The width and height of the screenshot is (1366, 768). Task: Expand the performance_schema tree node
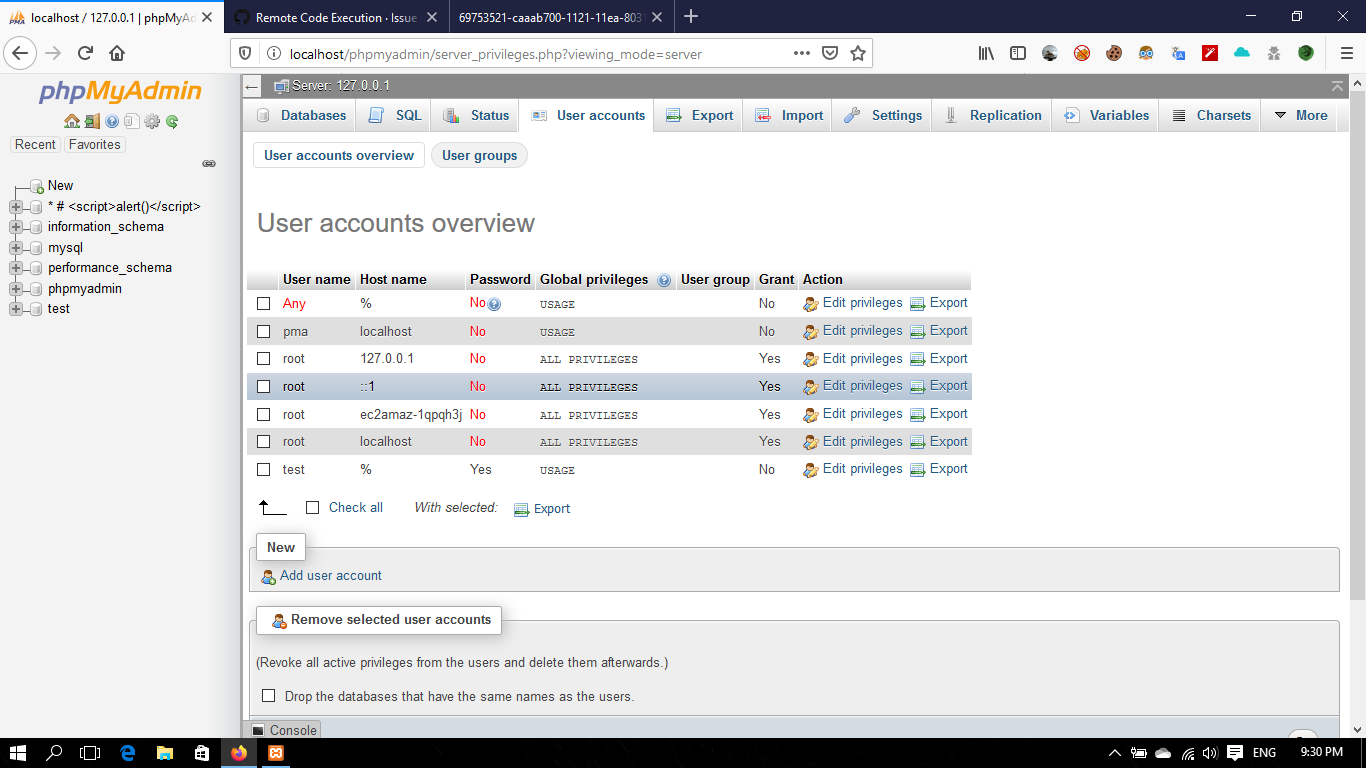point(14,267)
